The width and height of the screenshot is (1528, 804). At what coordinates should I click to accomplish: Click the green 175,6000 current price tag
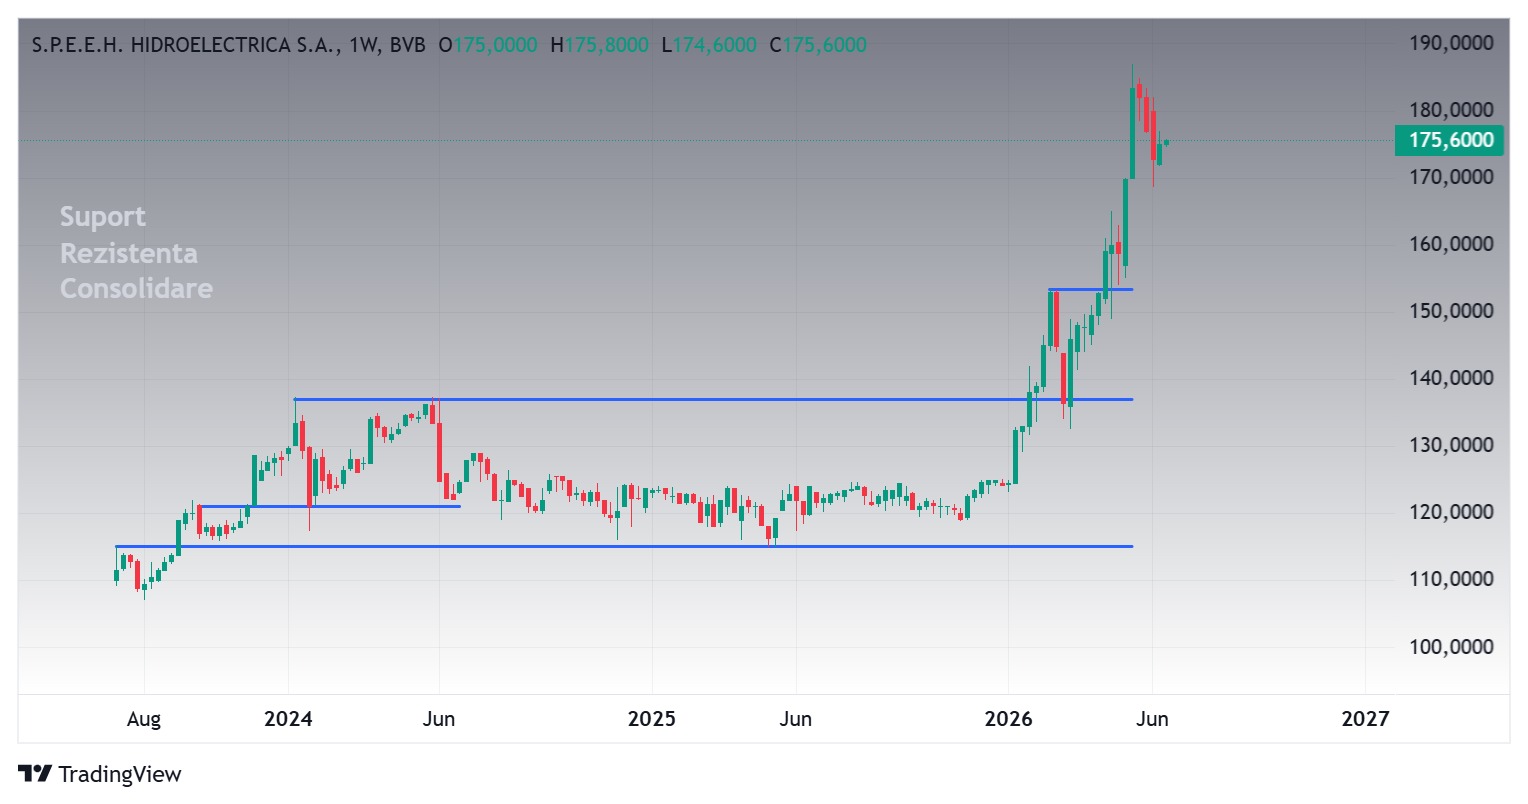click(x=1451, y=140)
